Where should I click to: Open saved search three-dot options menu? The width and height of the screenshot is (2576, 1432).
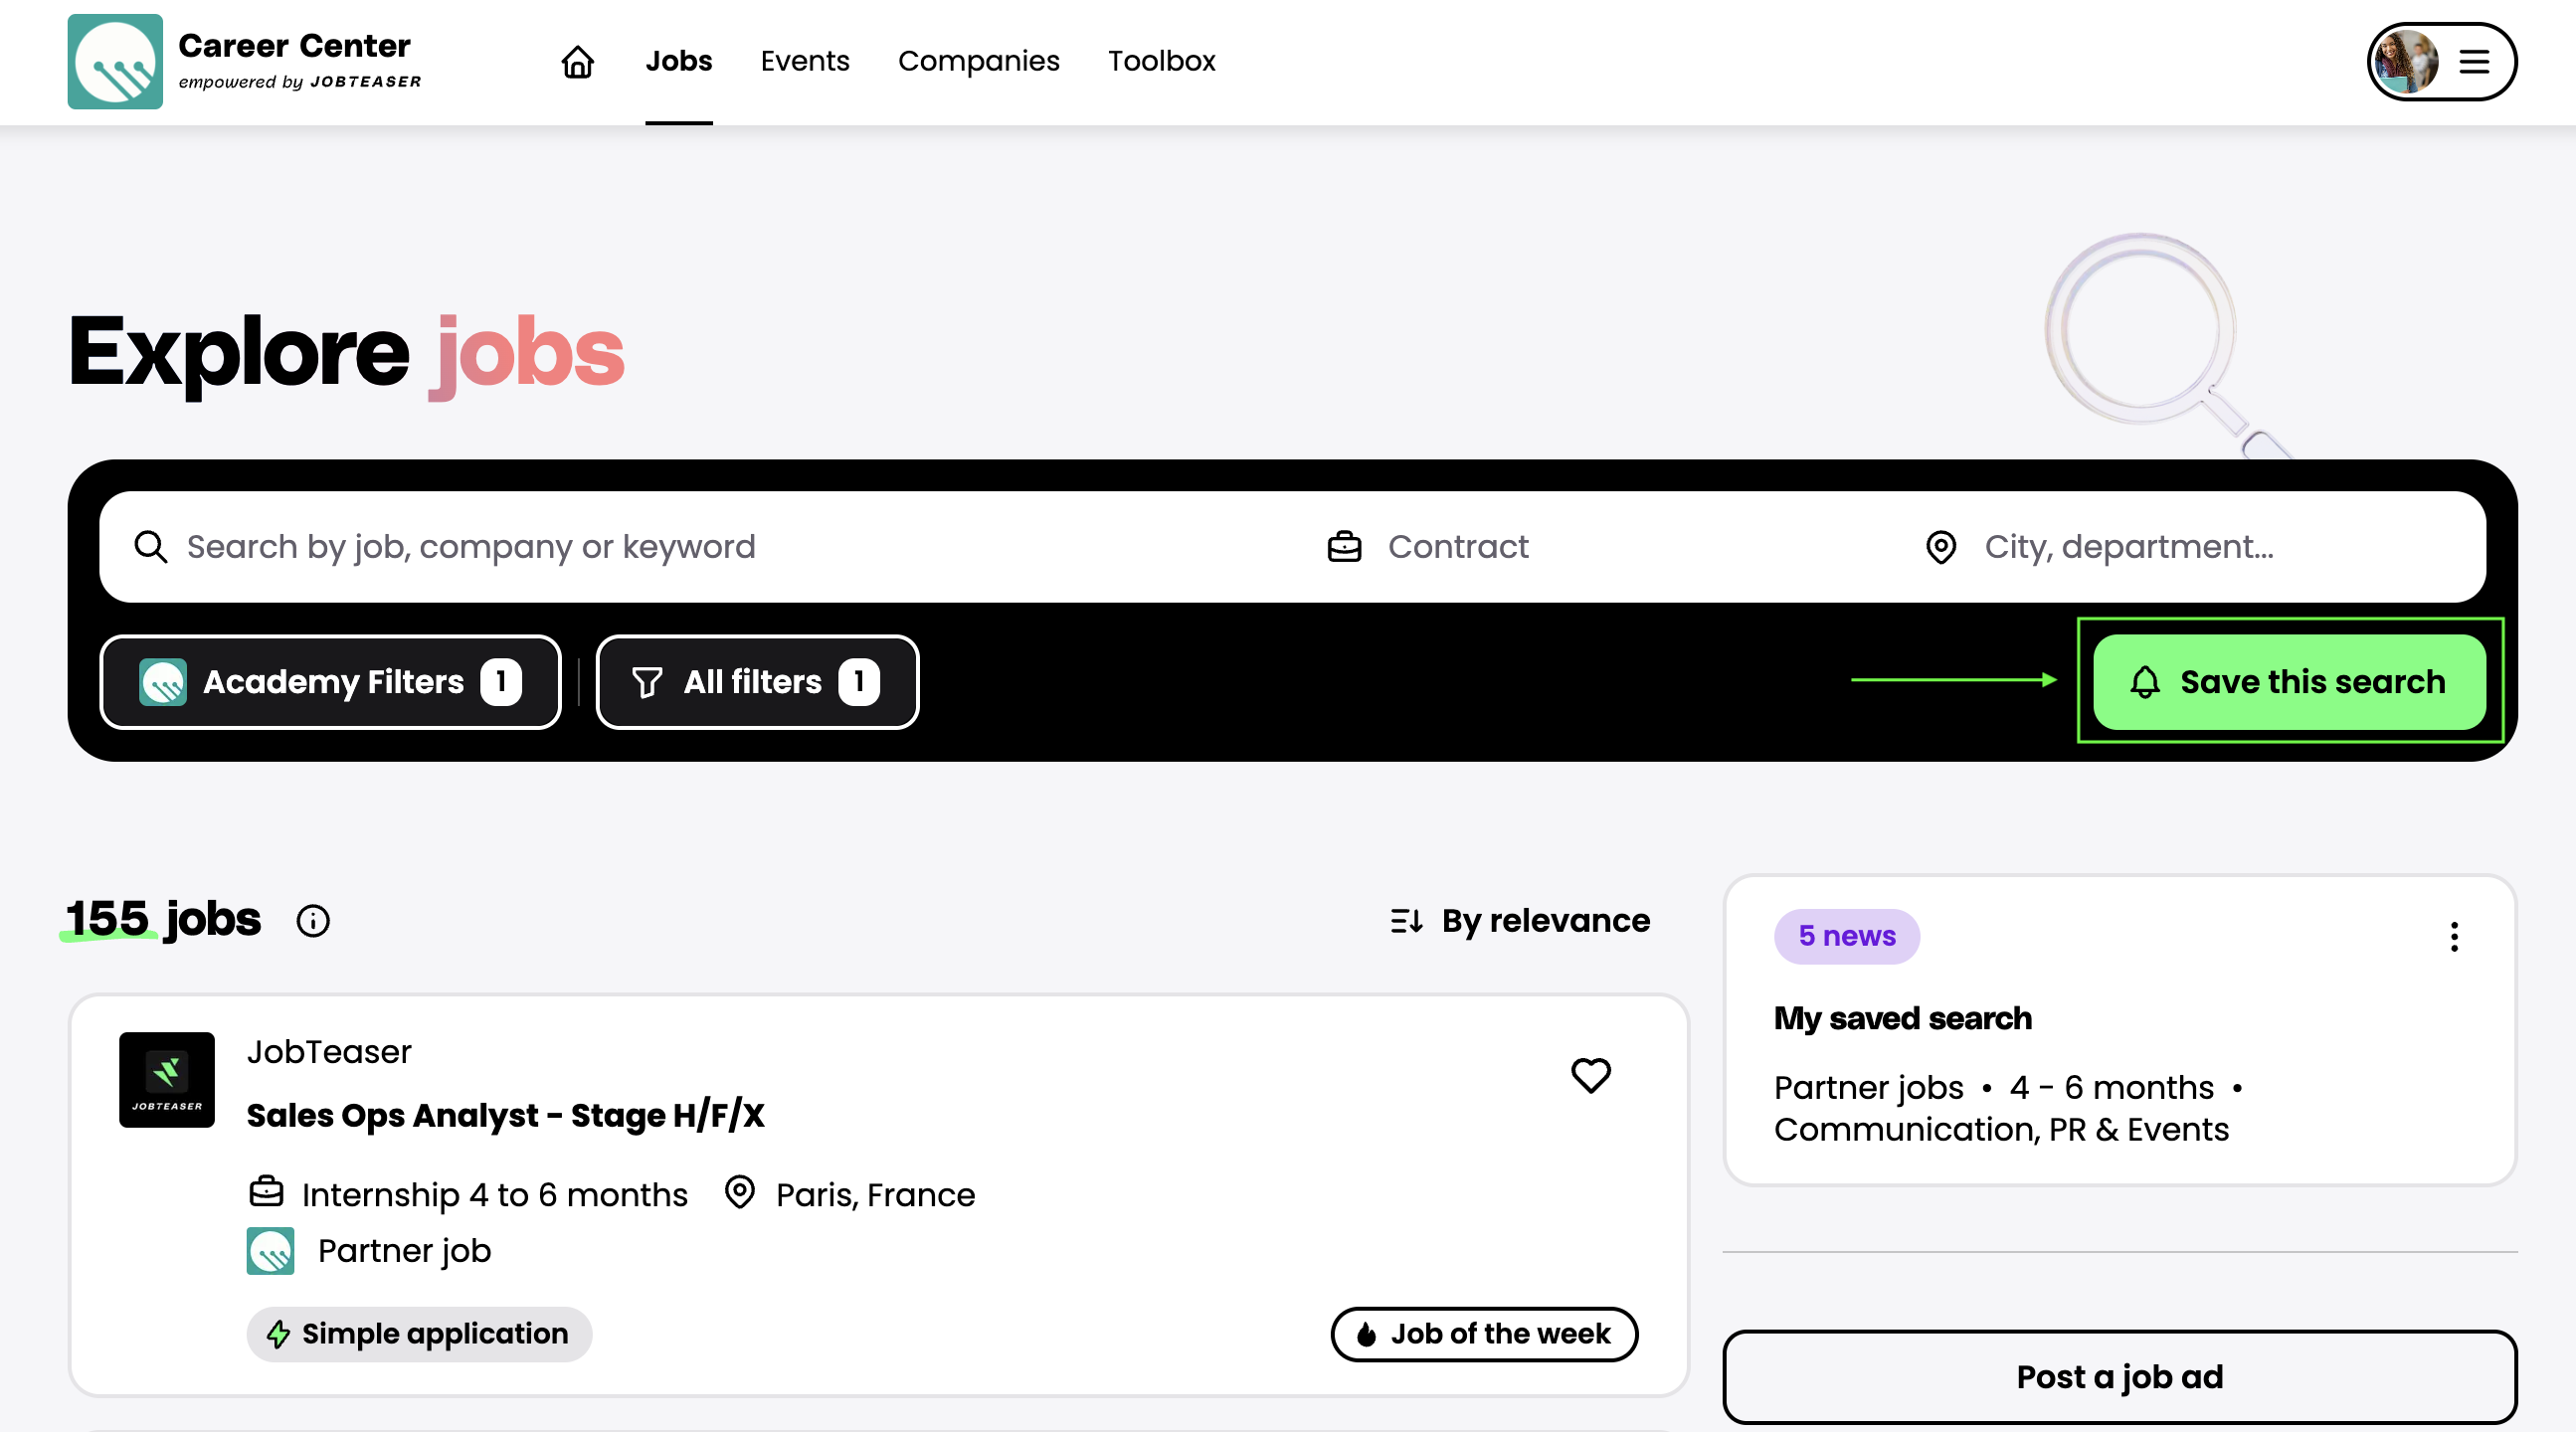2453,937
